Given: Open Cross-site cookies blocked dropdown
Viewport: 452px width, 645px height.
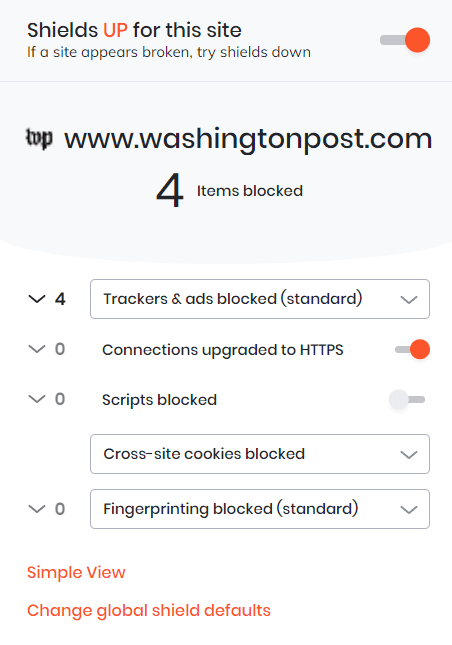Looking at the screenshot, I should pyautogui.click(x=260, y=454).
